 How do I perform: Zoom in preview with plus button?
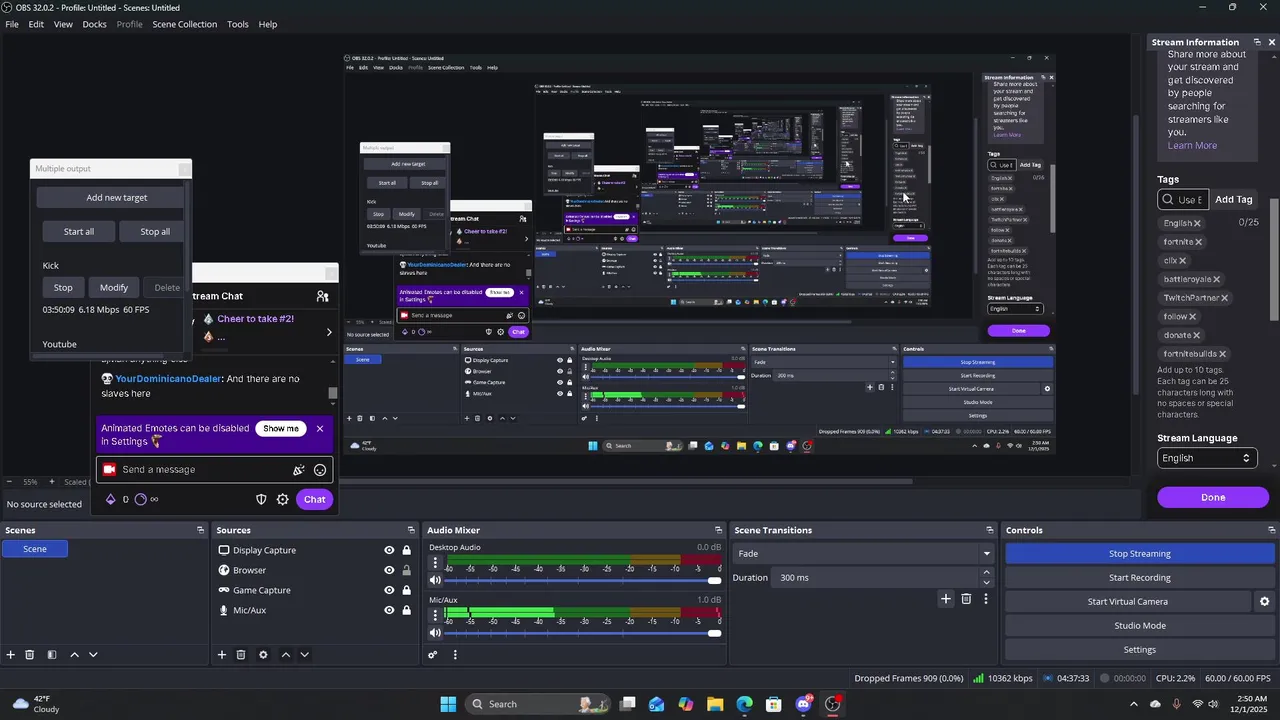[52, 482]
